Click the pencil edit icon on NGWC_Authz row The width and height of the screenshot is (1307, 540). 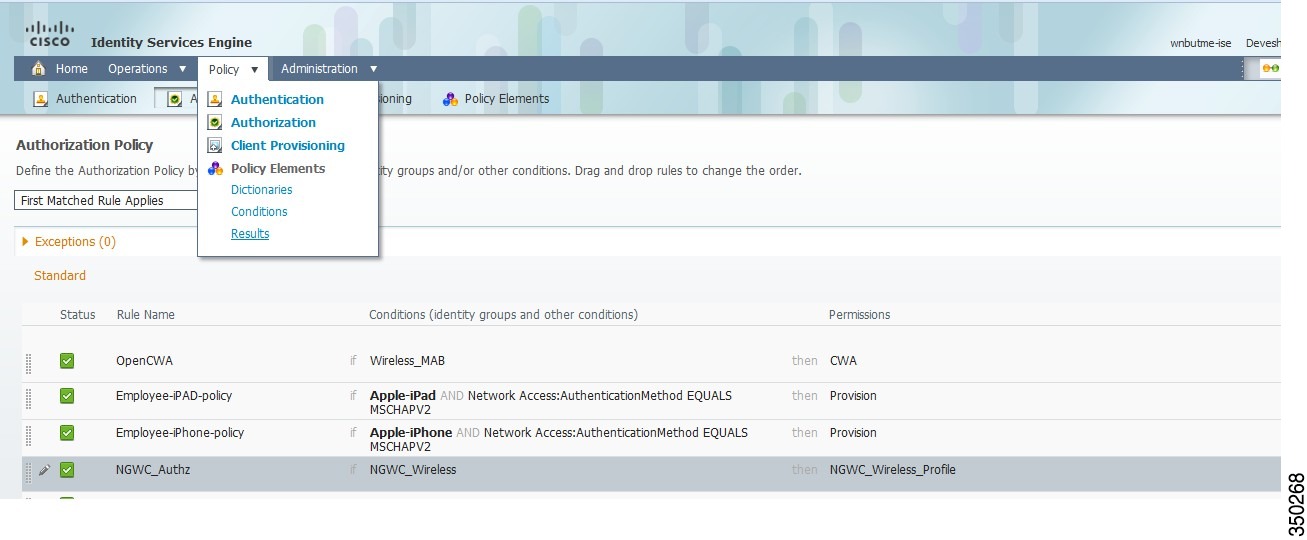pos(44,470)
